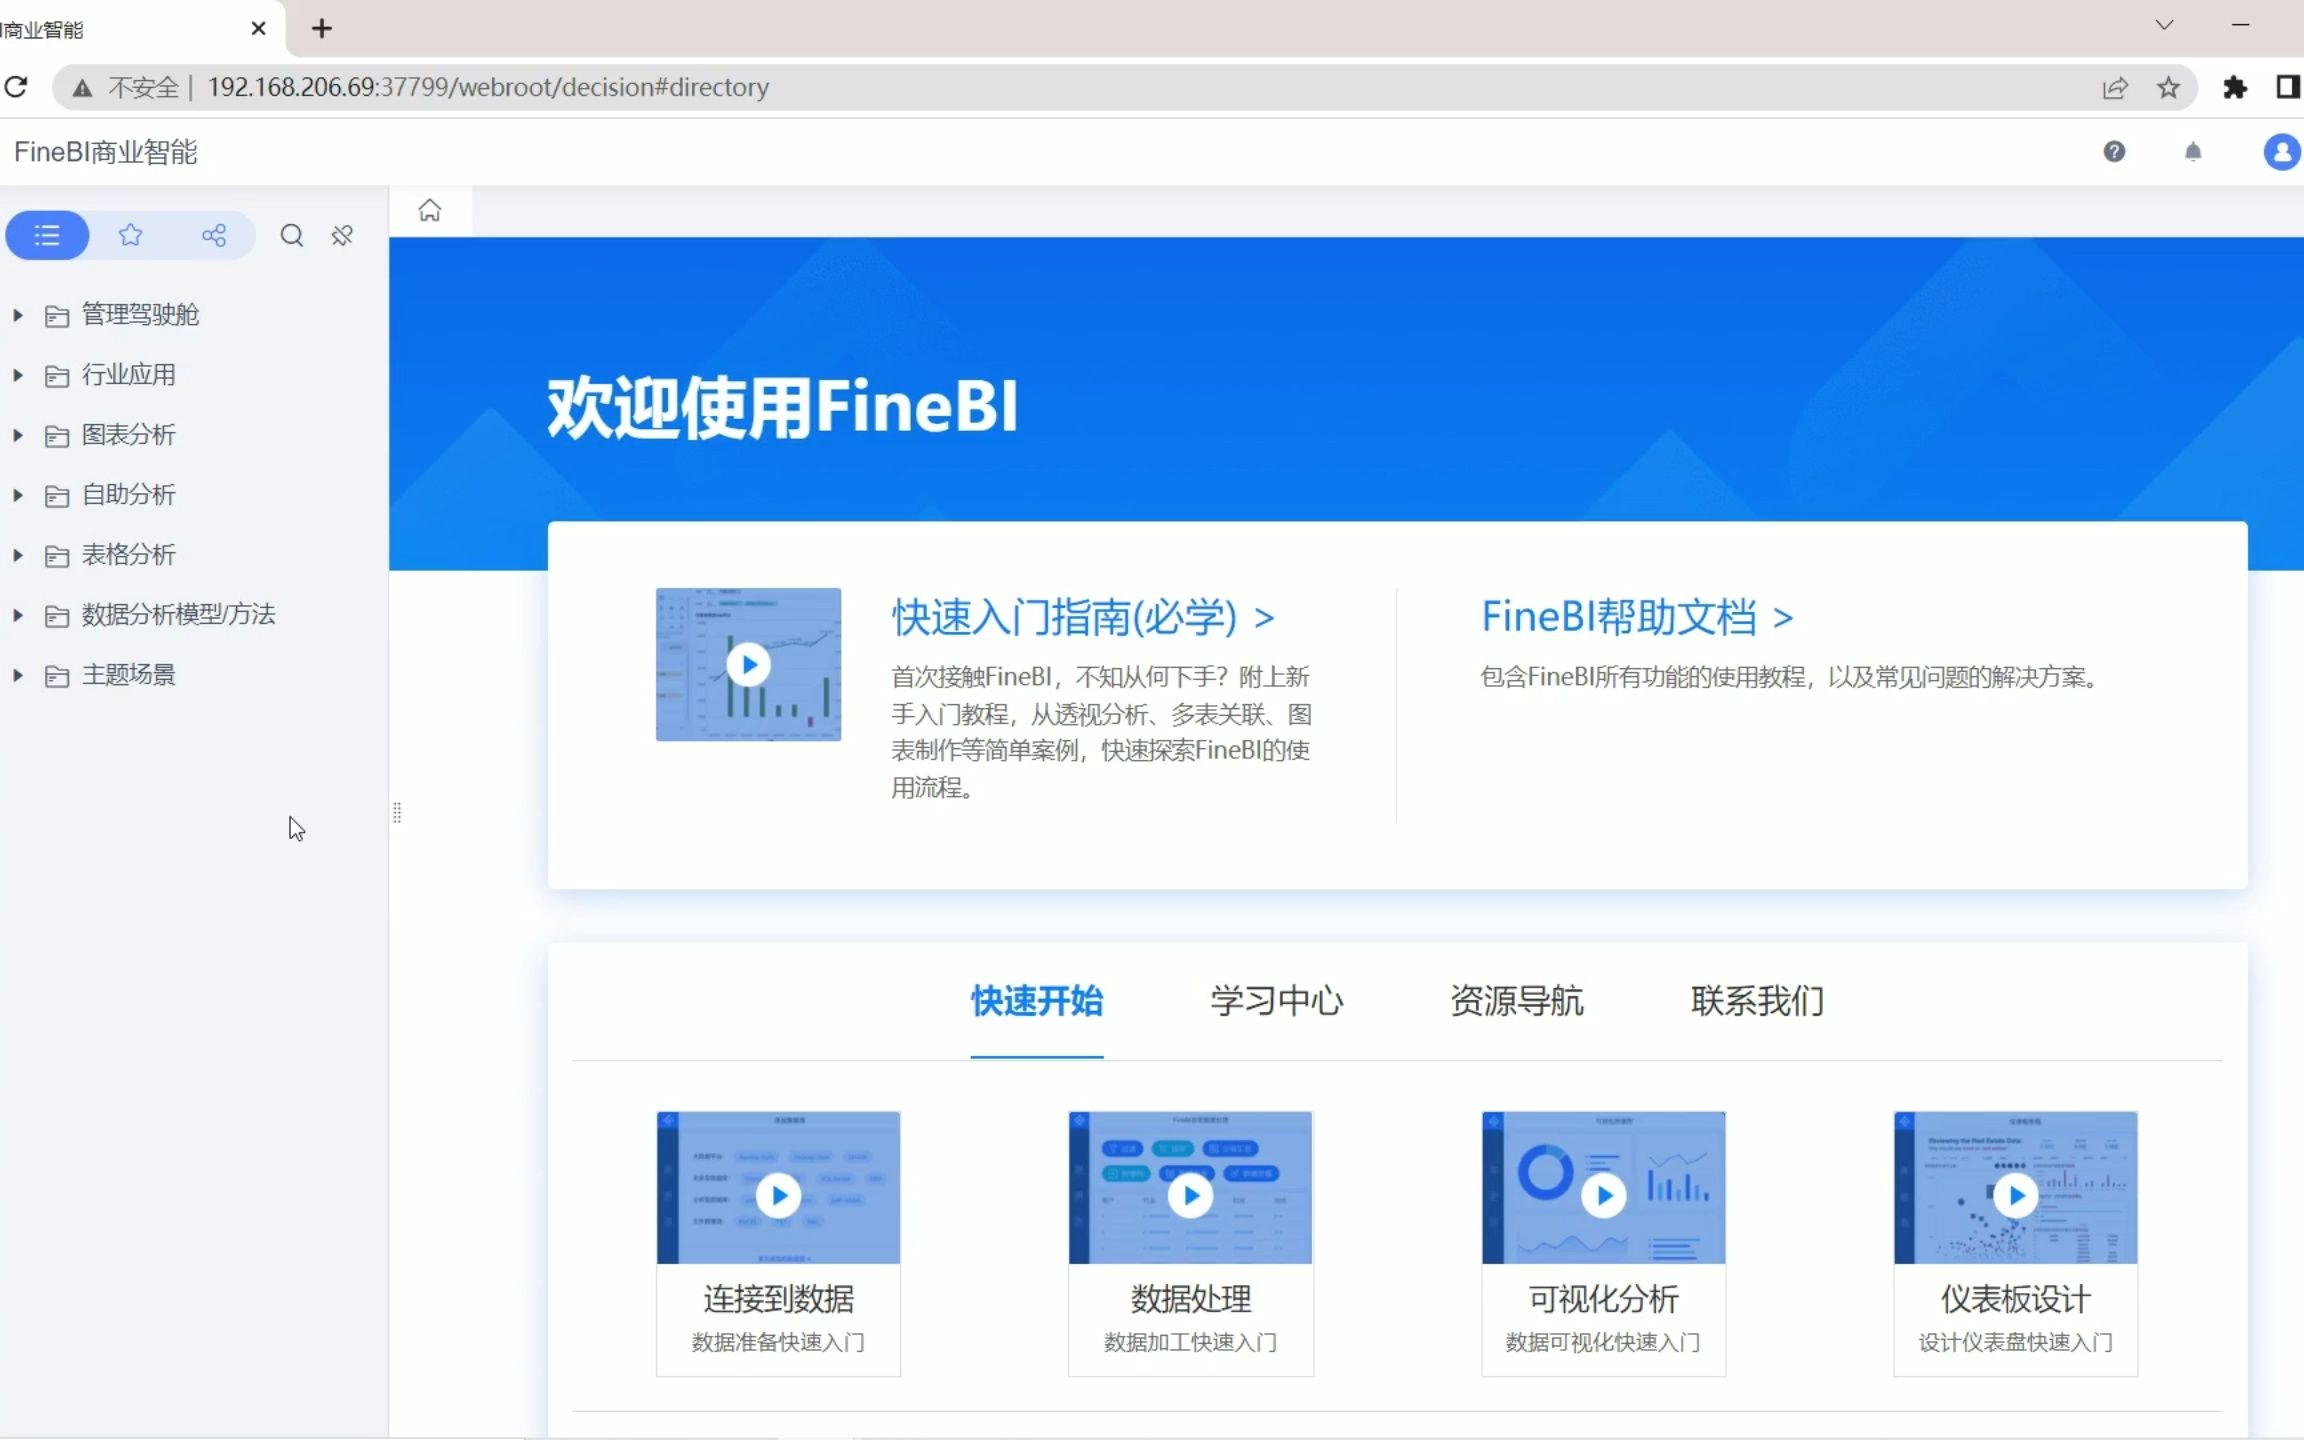Screen dimensions: 2304x1440
Task: Expand the 主题场景 folder arrow
Action: pyautogui.click(x=18, y=675)
